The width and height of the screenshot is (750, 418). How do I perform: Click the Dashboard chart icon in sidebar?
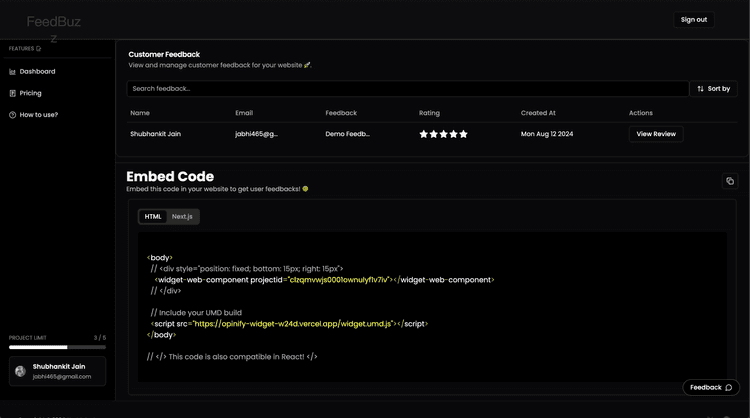(12, 72)
